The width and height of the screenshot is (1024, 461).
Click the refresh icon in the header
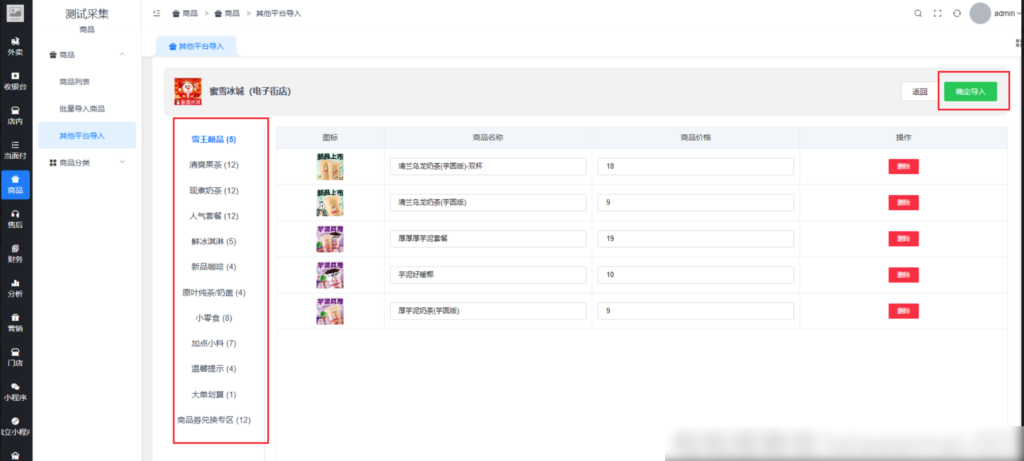[957, 13]
